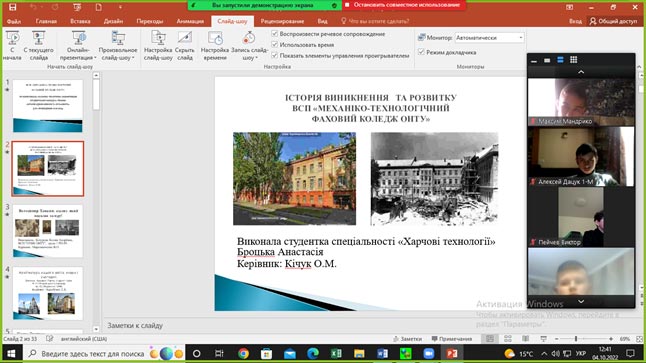The height and width of the screenshot is (363, 646).
Task: Click the Hide slide (Скрыть слайд) icon
Action: (x=185, y=38)
